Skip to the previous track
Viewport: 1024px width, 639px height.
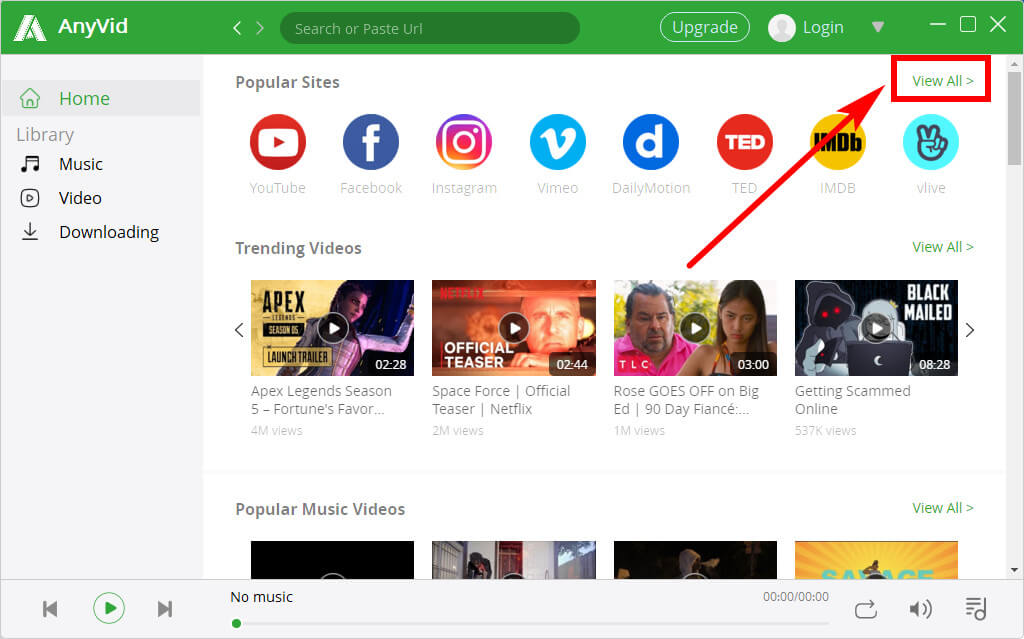click(x=50, y=609)
